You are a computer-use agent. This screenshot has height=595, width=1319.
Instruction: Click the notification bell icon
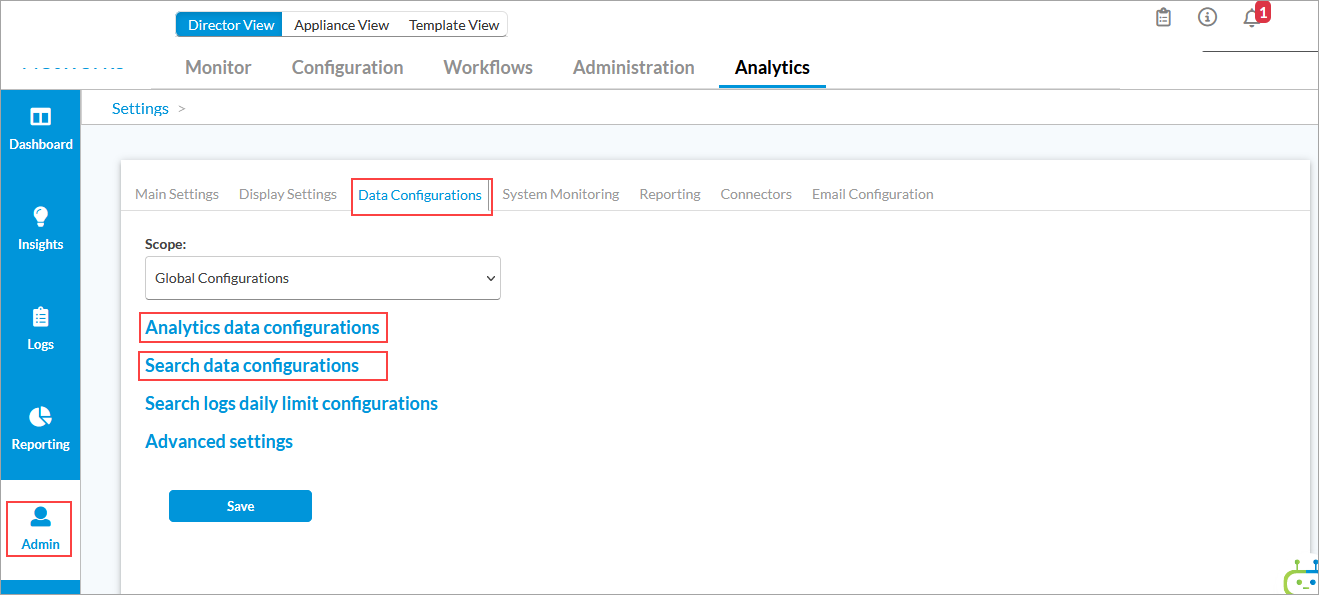pos(1251,18)
